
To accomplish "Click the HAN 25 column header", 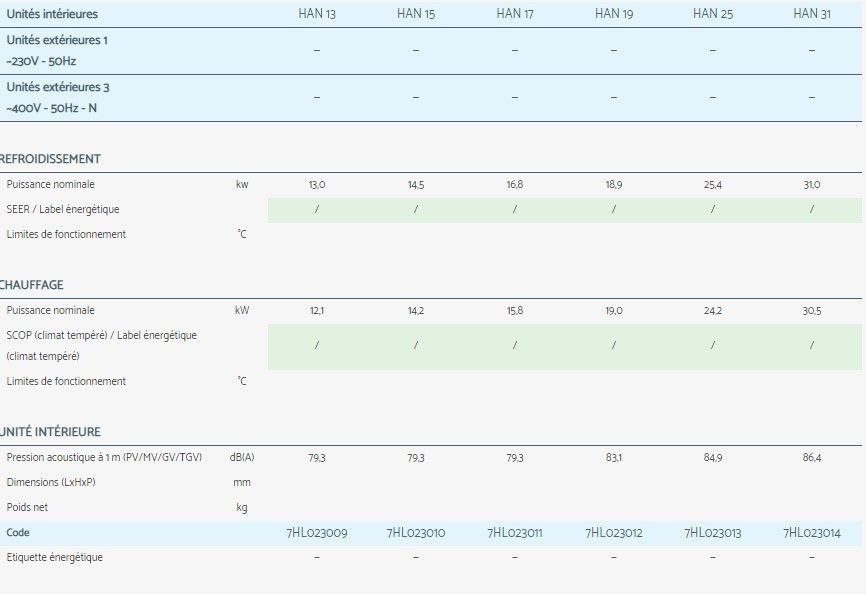I will 713,14.
